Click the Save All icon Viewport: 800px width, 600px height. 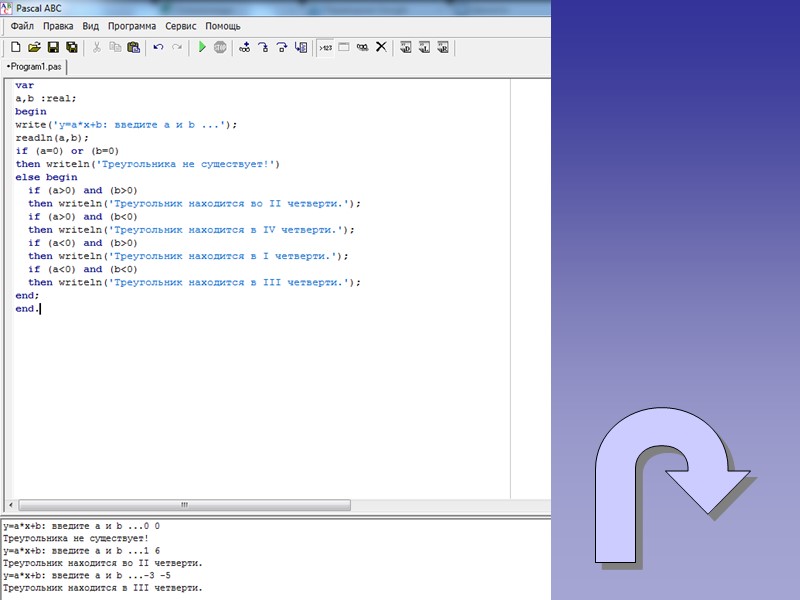coord(72,47)
